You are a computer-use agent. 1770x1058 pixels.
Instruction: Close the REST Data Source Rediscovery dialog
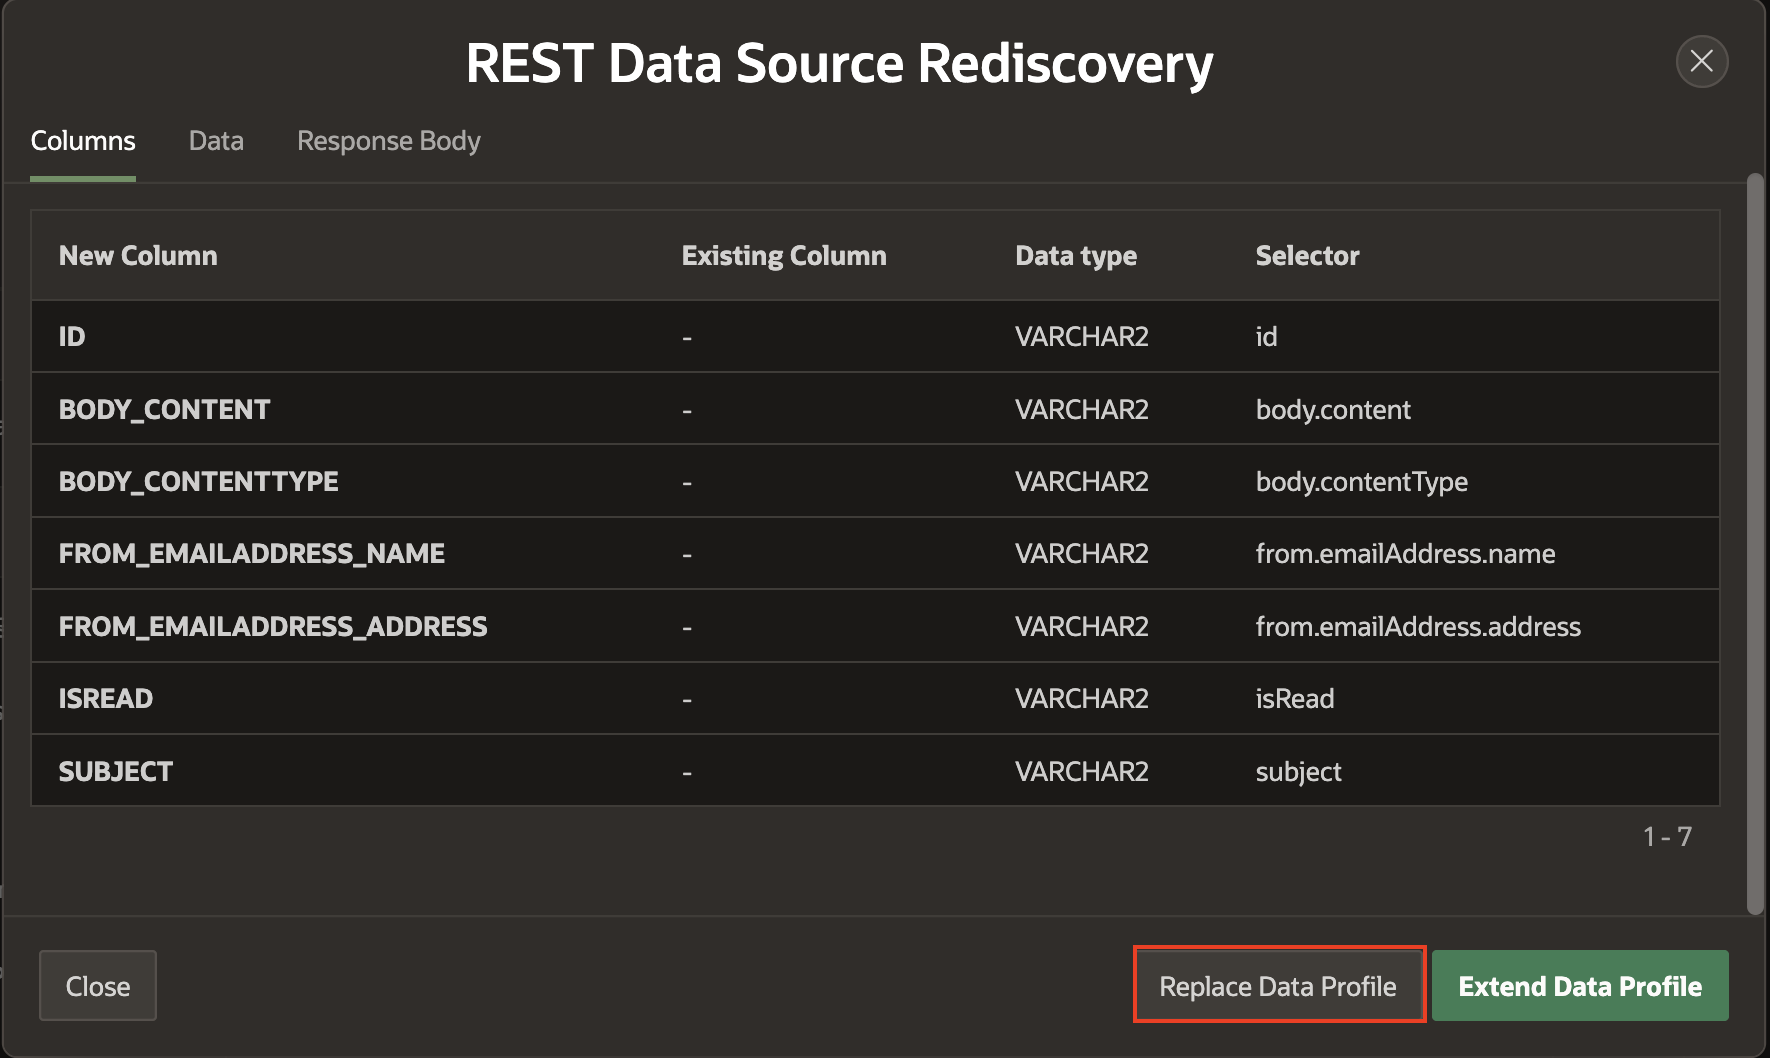pos(1701,62)
